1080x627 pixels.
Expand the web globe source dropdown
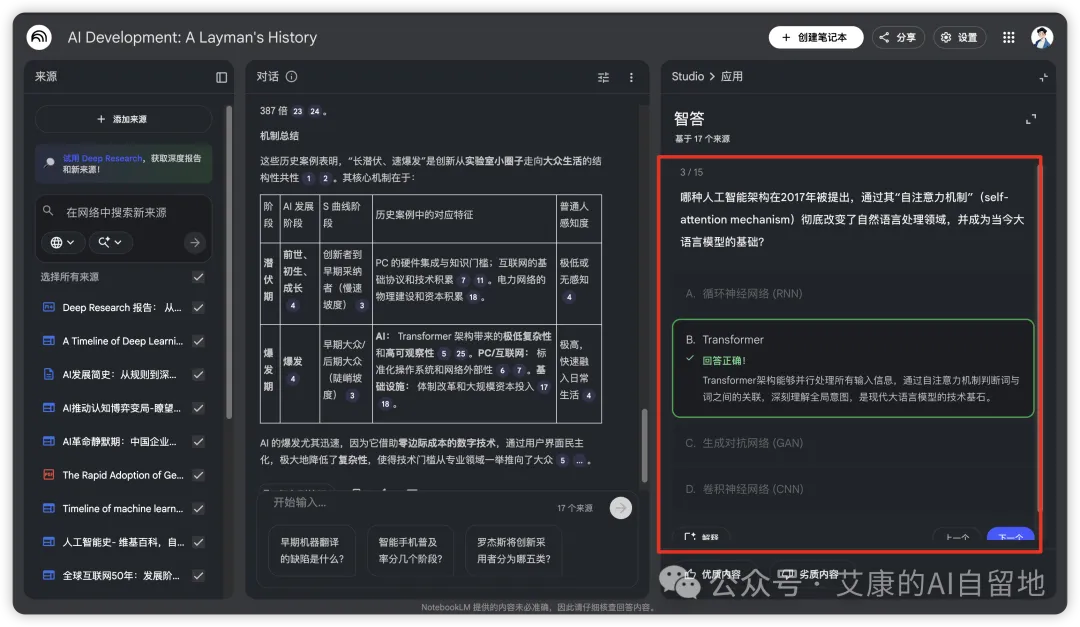[x=63, y=242]
